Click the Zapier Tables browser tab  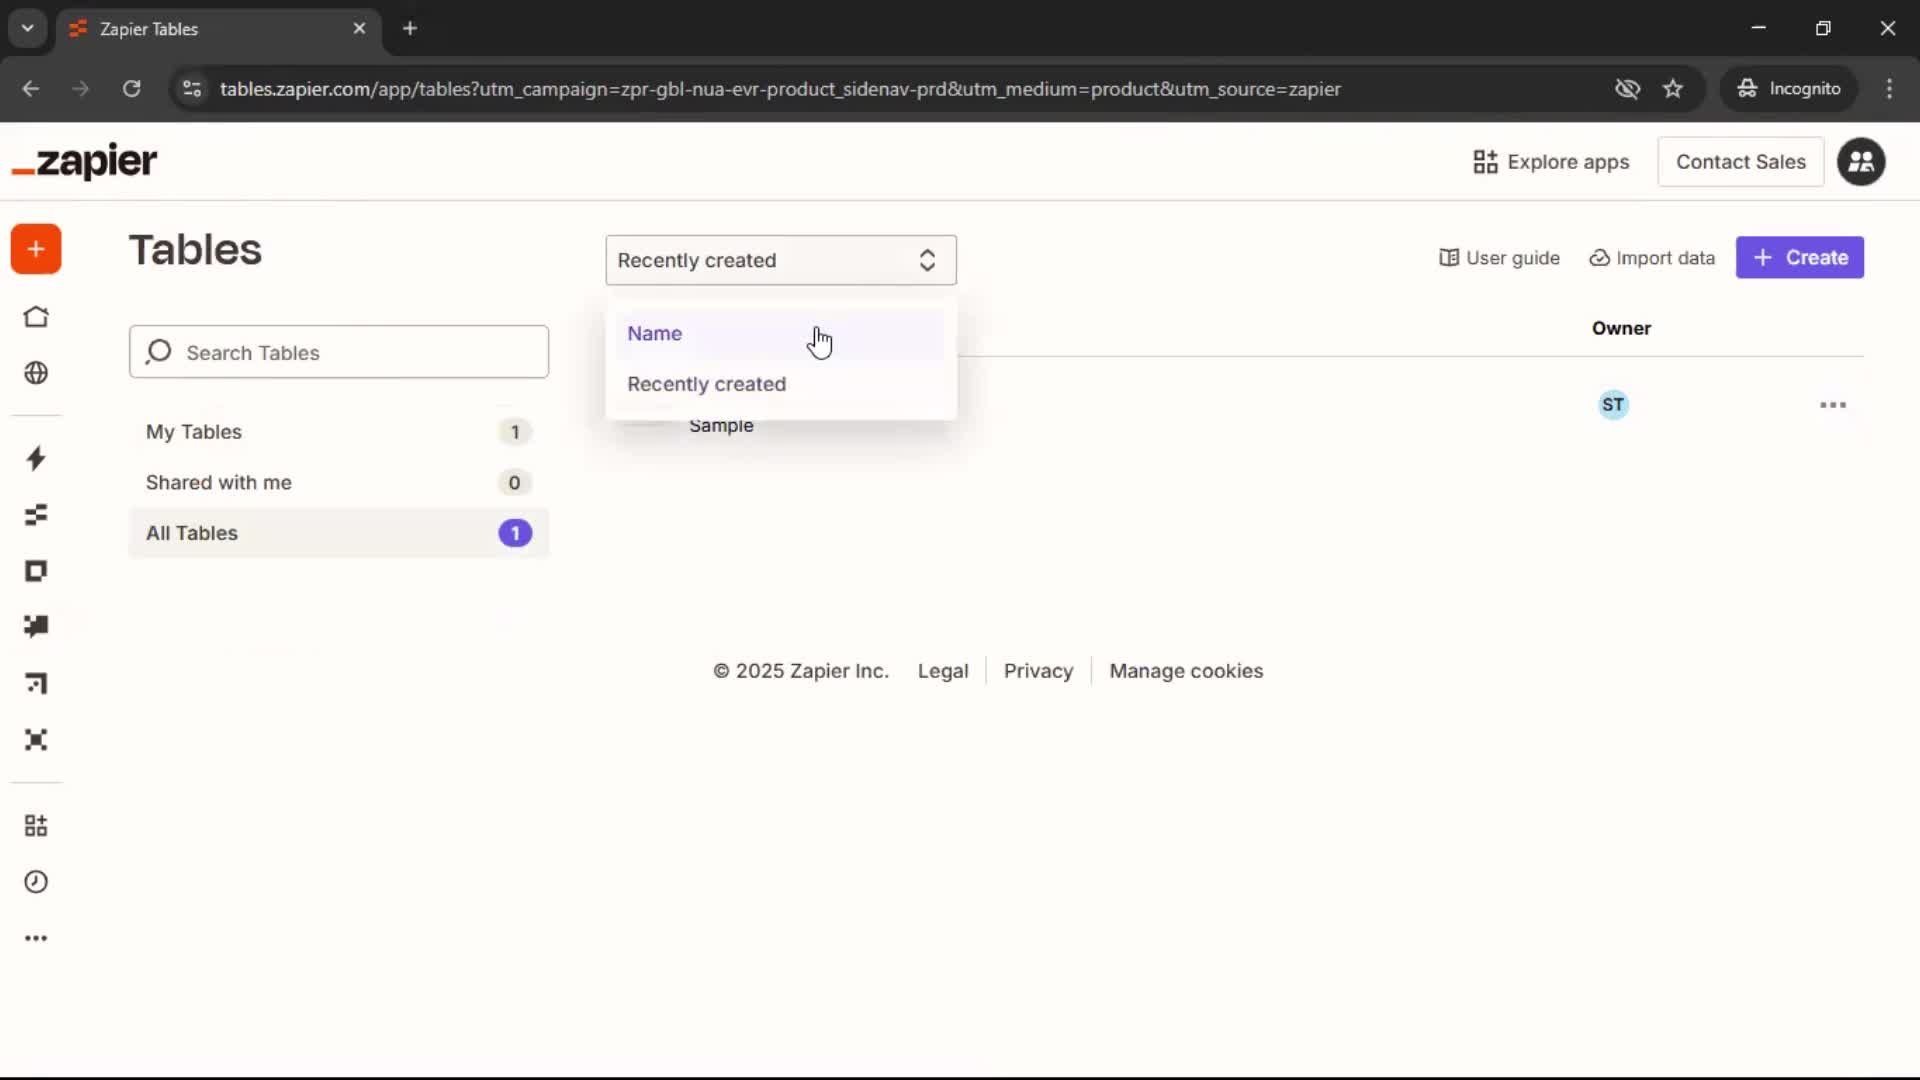[218, 28]
